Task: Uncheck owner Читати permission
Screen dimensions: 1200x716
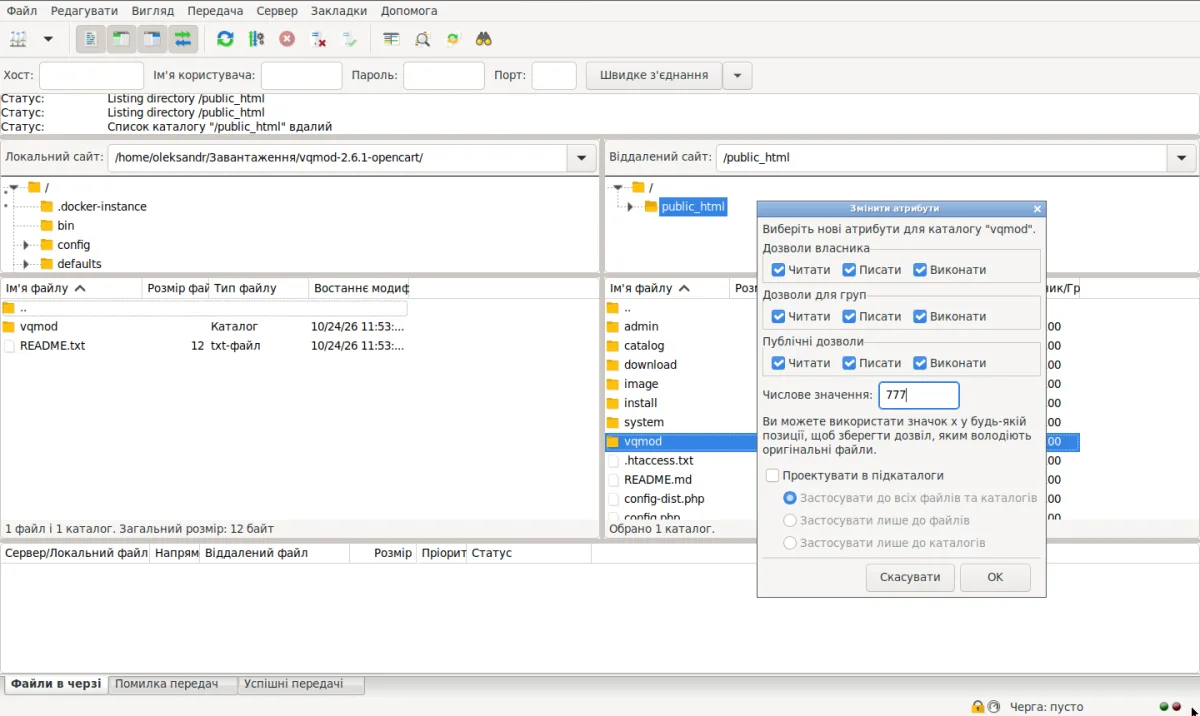Action: click(778, 270)
